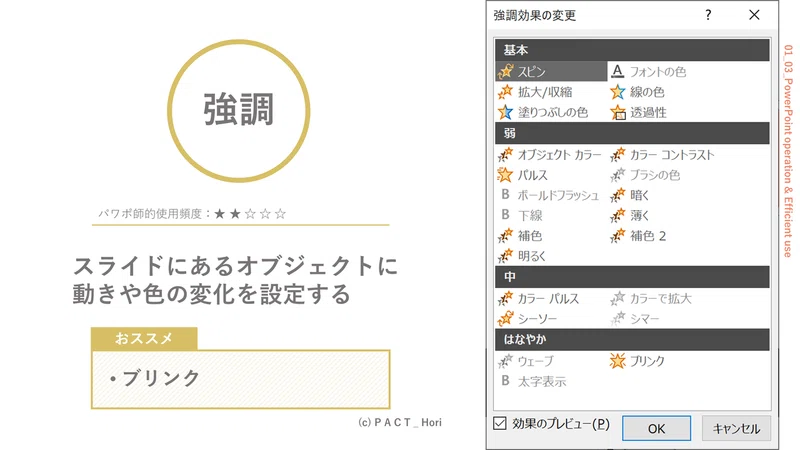This screenshot has width=800, height=450.
Task: Select the 線の色 line color icon
Action: point(617,92)
